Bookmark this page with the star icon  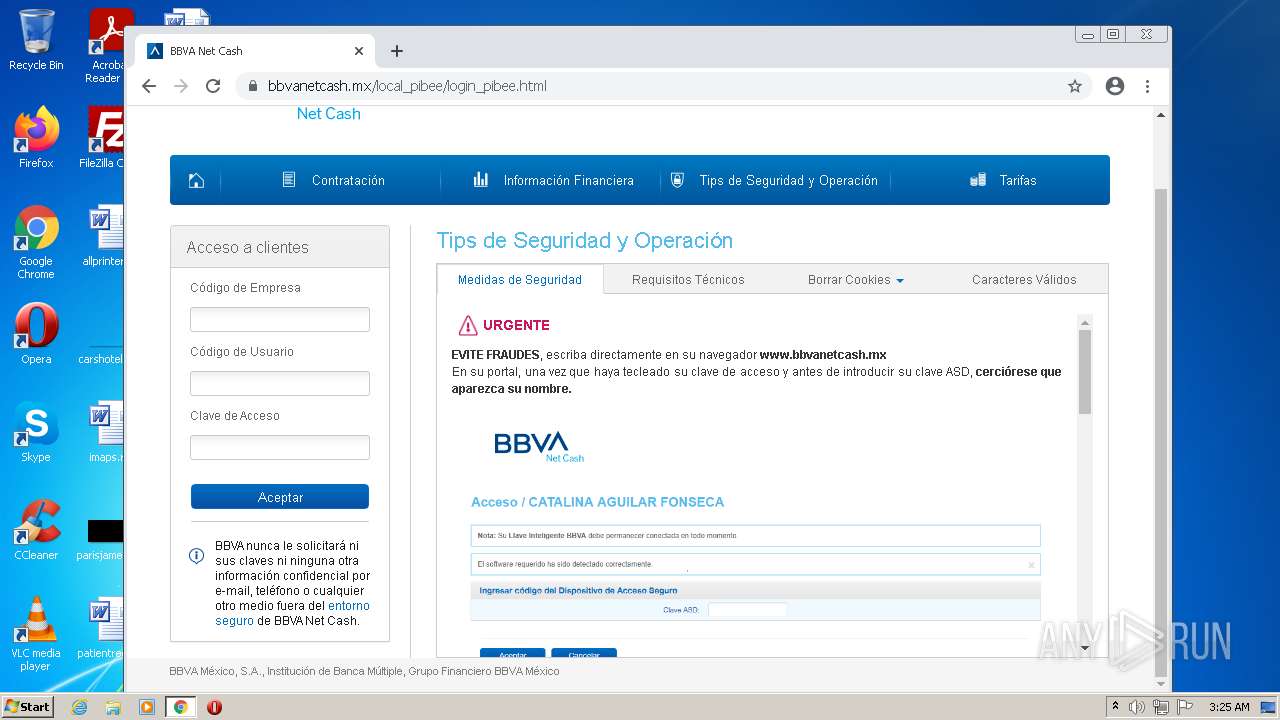click(1075, 86)
